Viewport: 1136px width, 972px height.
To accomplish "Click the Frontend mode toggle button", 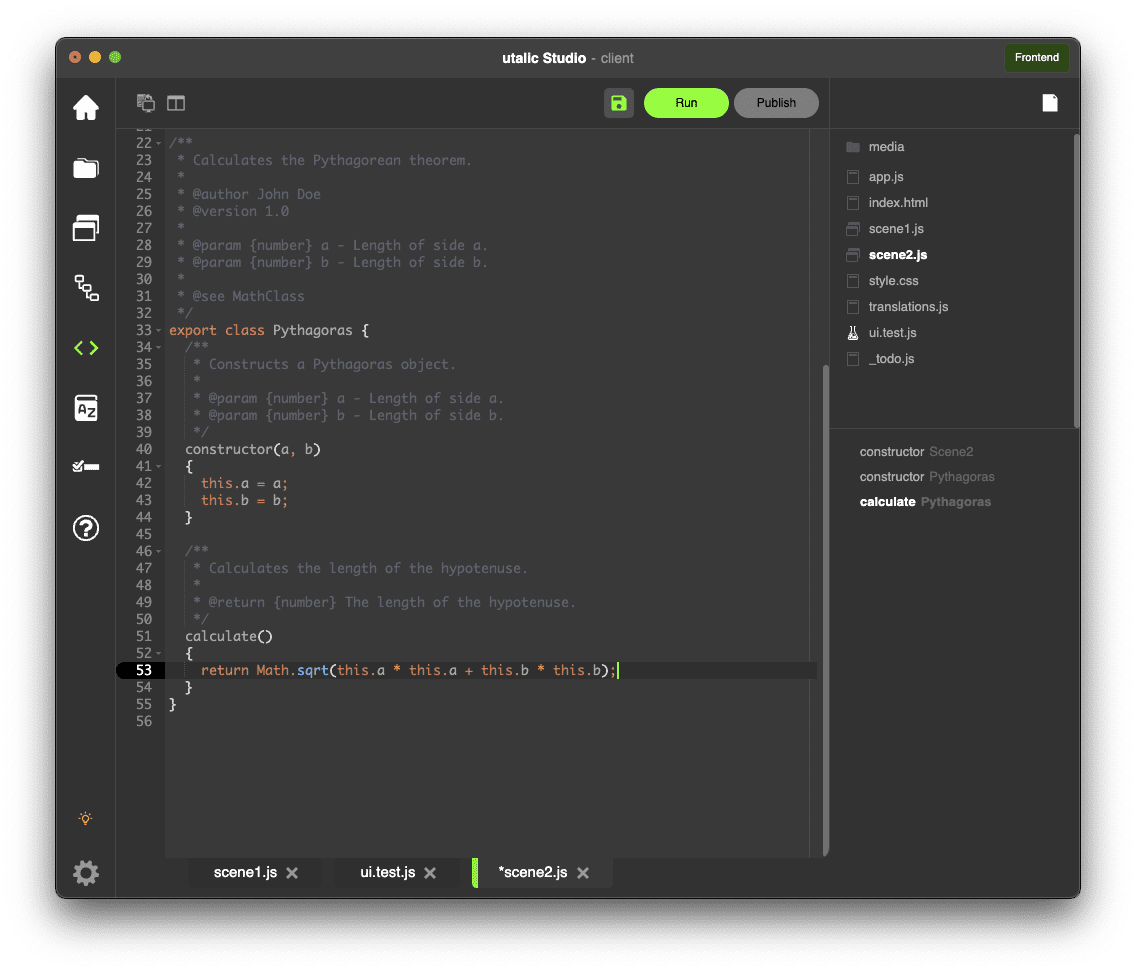I will coord(1036,58).
